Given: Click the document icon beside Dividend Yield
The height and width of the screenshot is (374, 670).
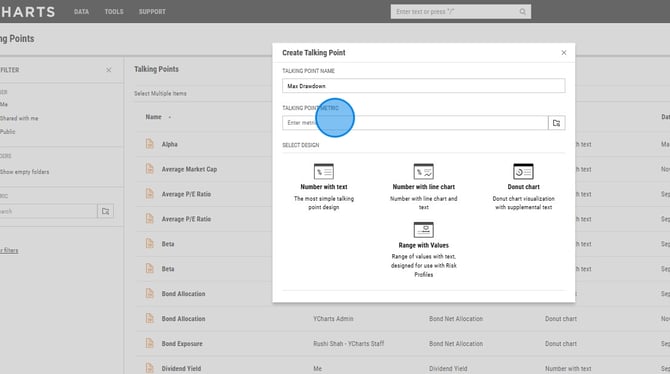Looking at the screenshot, I should (x=150, y=368).
